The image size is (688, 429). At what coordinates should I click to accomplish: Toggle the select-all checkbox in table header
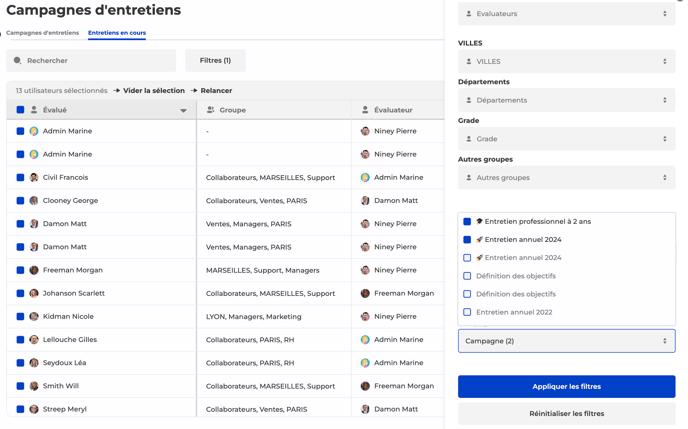20,110
